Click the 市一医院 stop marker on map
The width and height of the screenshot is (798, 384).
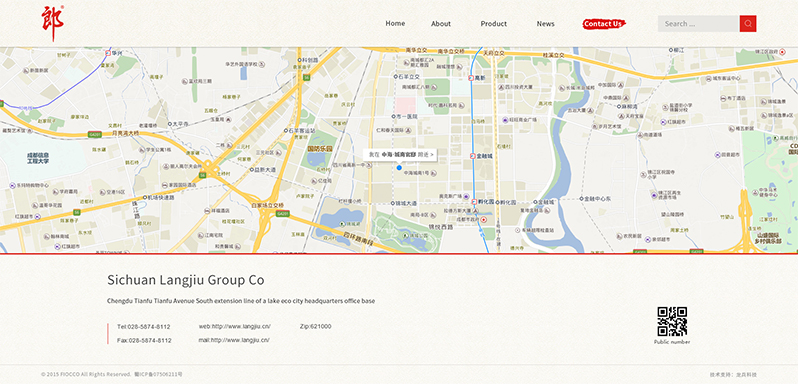pyautogui.click(x=393, y=116)
